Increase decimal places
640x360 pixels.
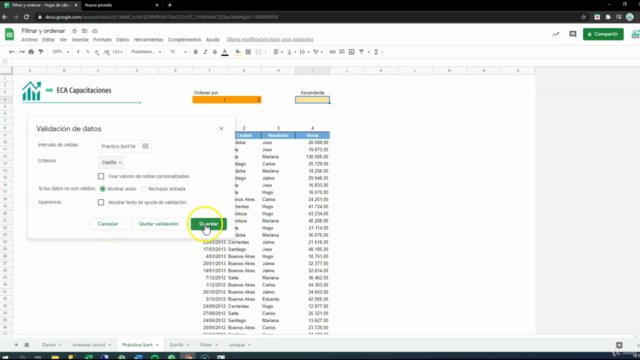pos(107,52)
